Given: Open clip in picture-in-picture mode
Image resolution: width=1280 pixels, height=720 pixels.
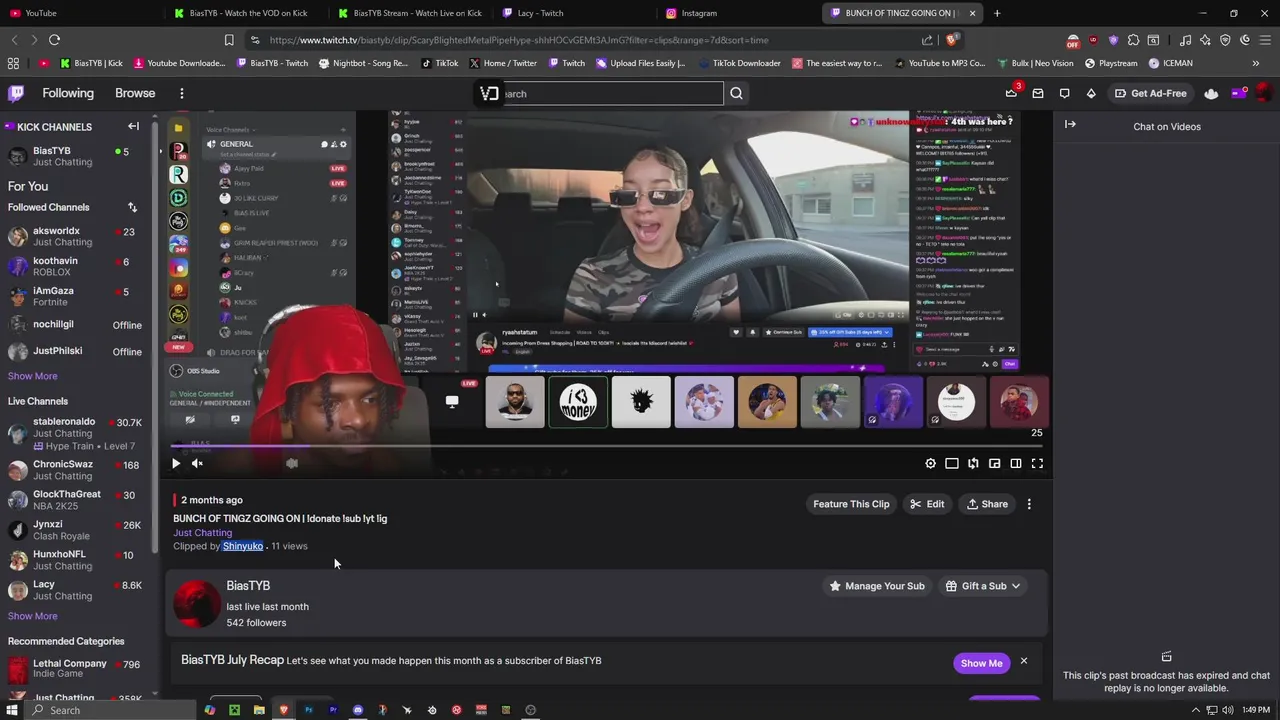Looking at the screenshot, I should tap(994, 463).
